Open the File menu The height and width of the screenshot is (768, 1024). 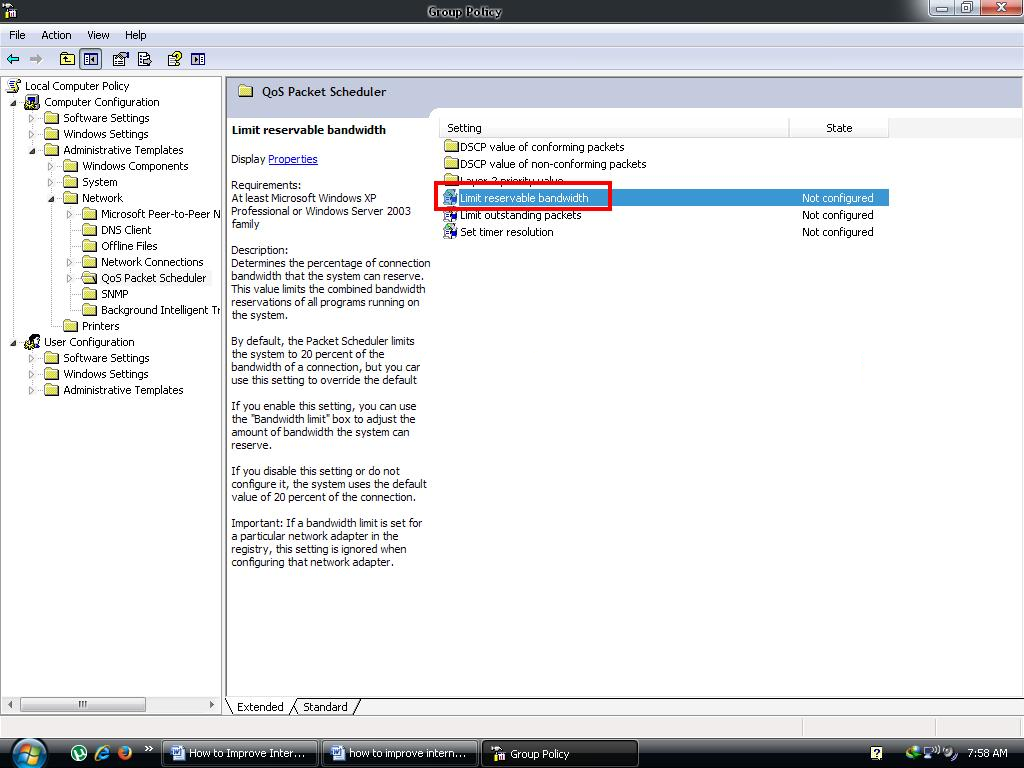coord(17,35)
